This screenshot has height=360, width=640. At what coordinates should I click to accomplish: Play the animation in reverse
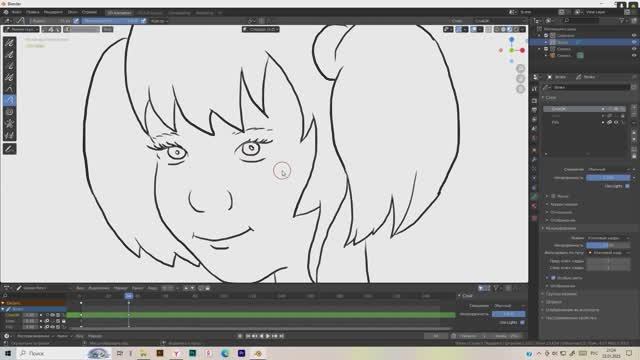pos(261,336)
